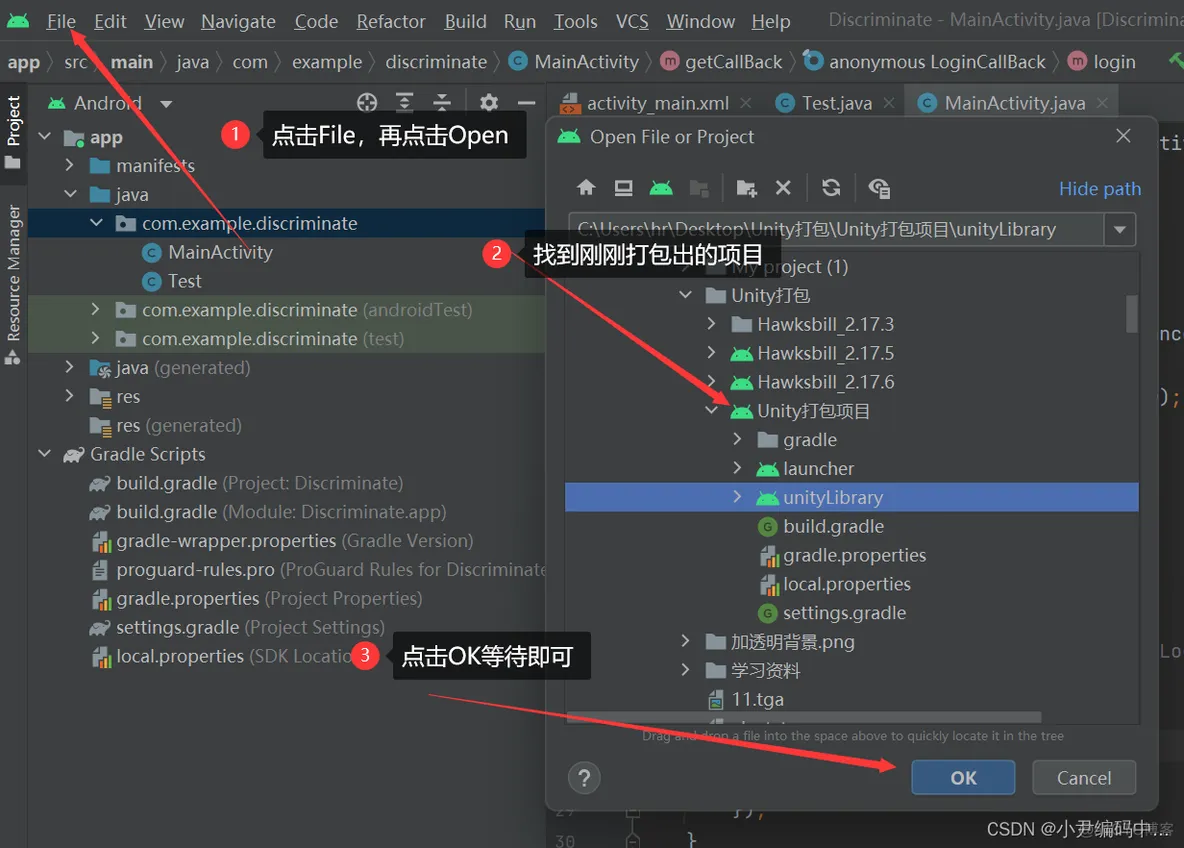Screen dimensions: 1184x848
Task: Click the Delete X icon in dialog toolbar
Action: pos(783,187)
